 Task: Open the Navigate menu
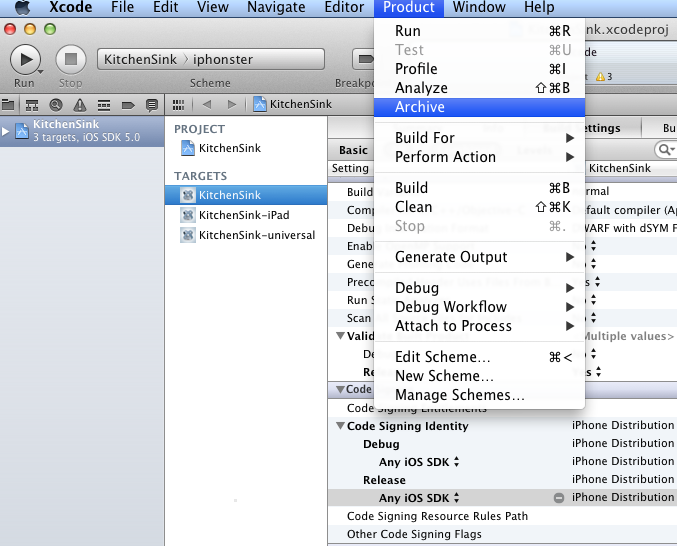pyautogui.click(x=276, y=7)
